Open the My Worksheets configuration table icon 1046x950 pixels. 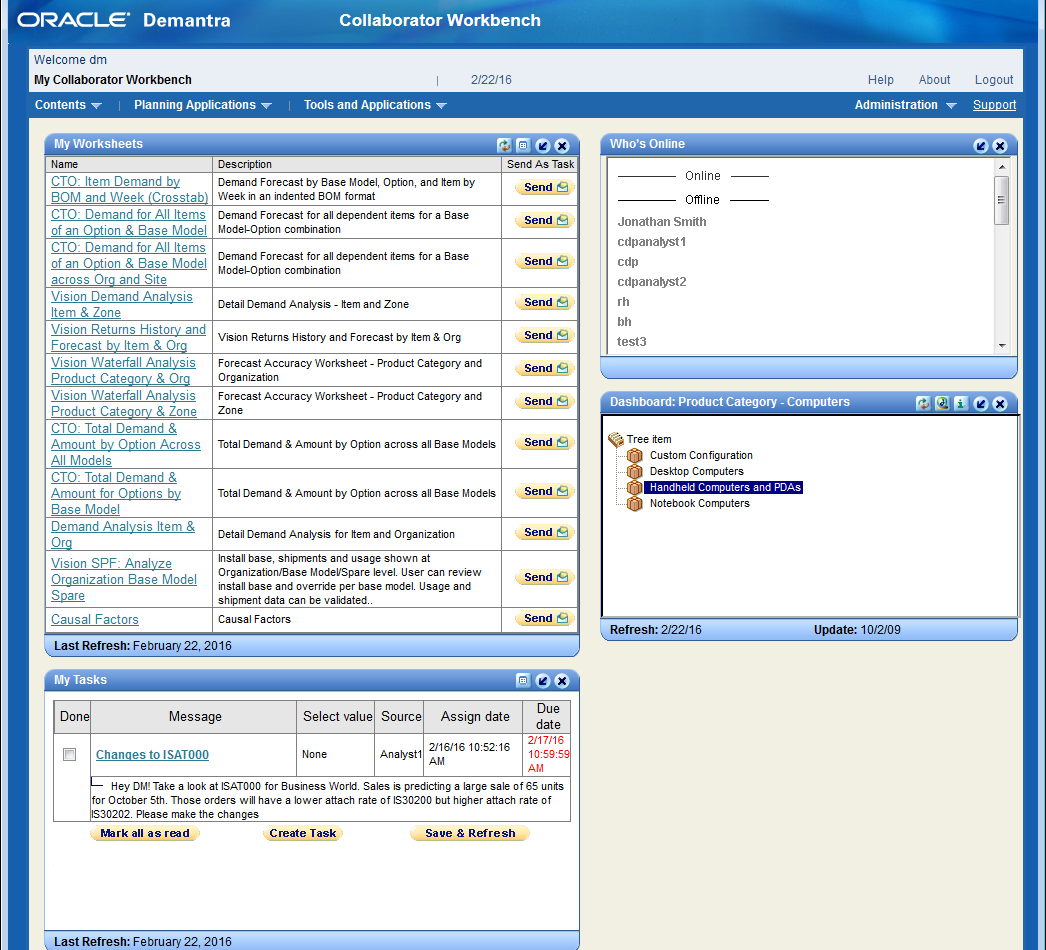(524, 145)
